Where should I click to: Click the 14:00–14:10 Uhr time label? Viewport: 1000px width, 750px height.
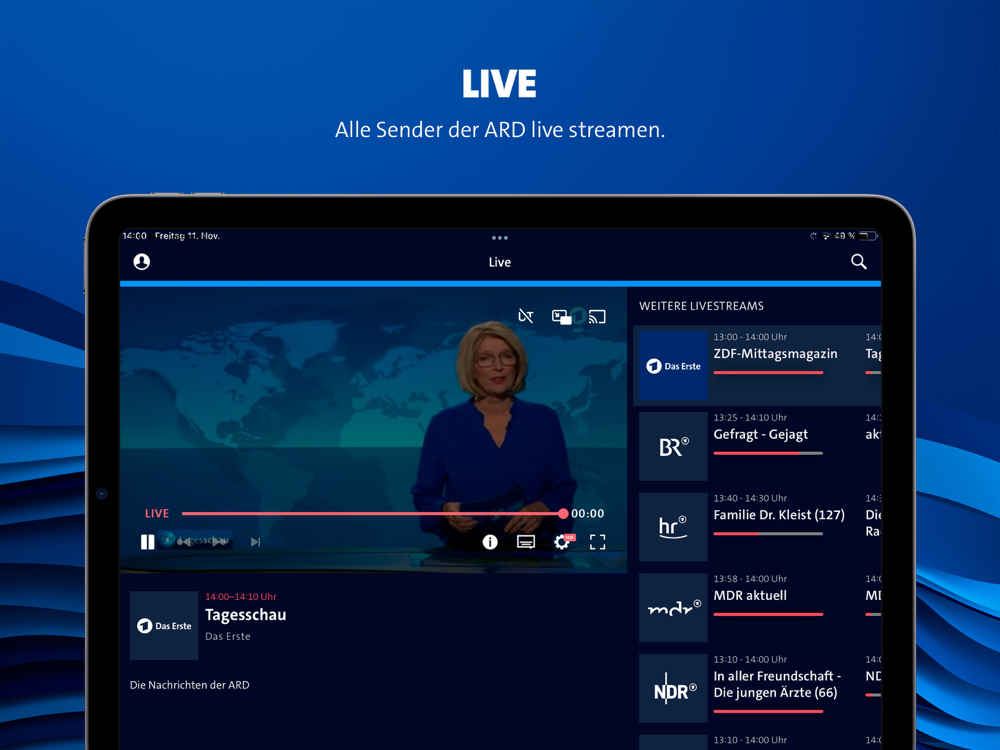pos(240,597)
